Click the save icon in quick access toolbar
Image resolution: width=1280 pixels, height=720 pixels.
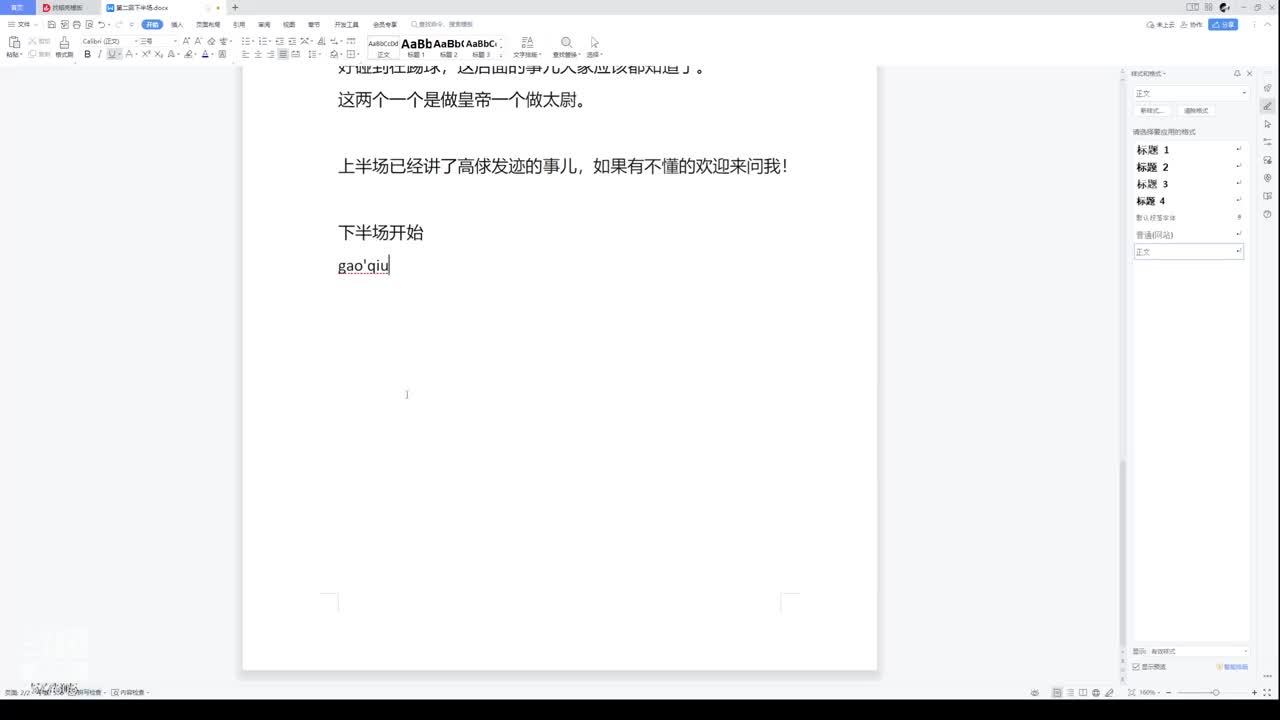click(52, 24)
